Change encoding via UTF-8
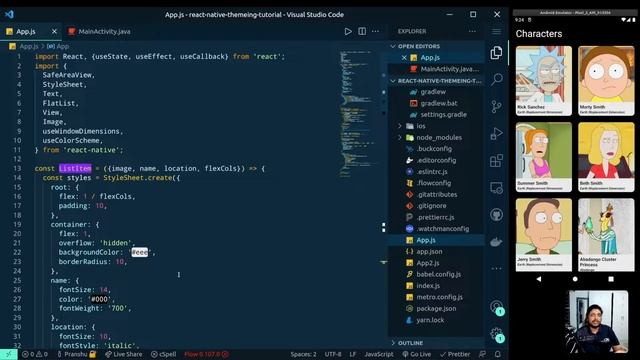 tap(333, 354)
